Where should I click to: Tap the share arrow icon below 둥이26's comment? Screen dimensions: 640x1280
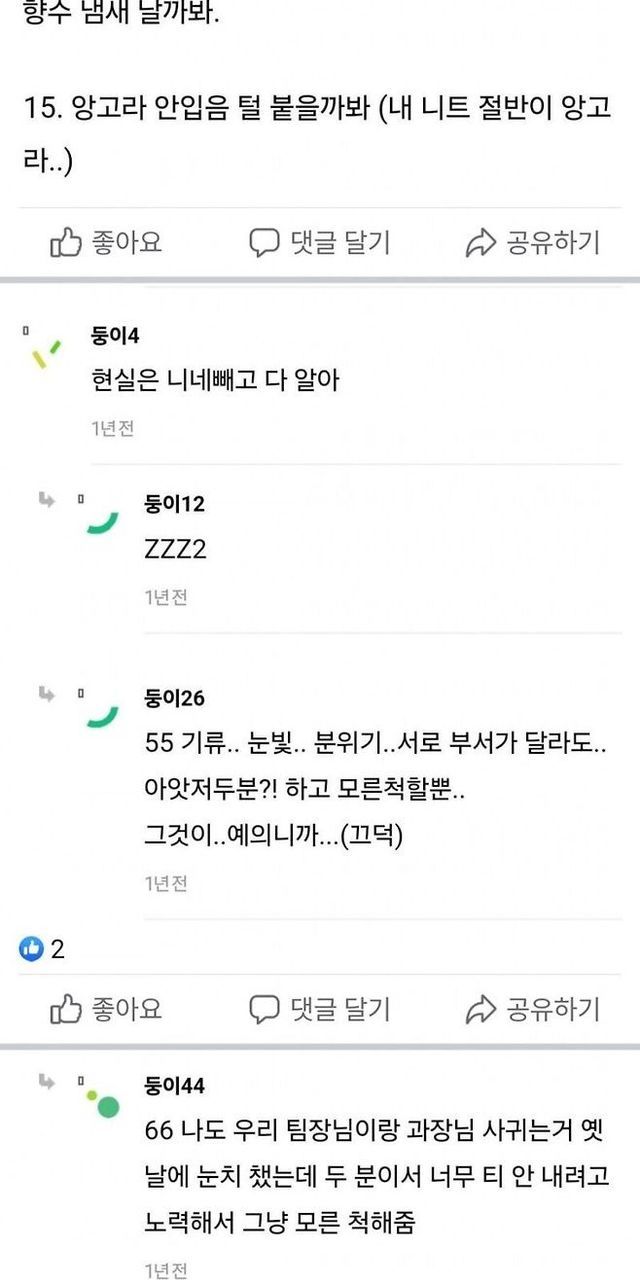click(x=482, y=1009)
